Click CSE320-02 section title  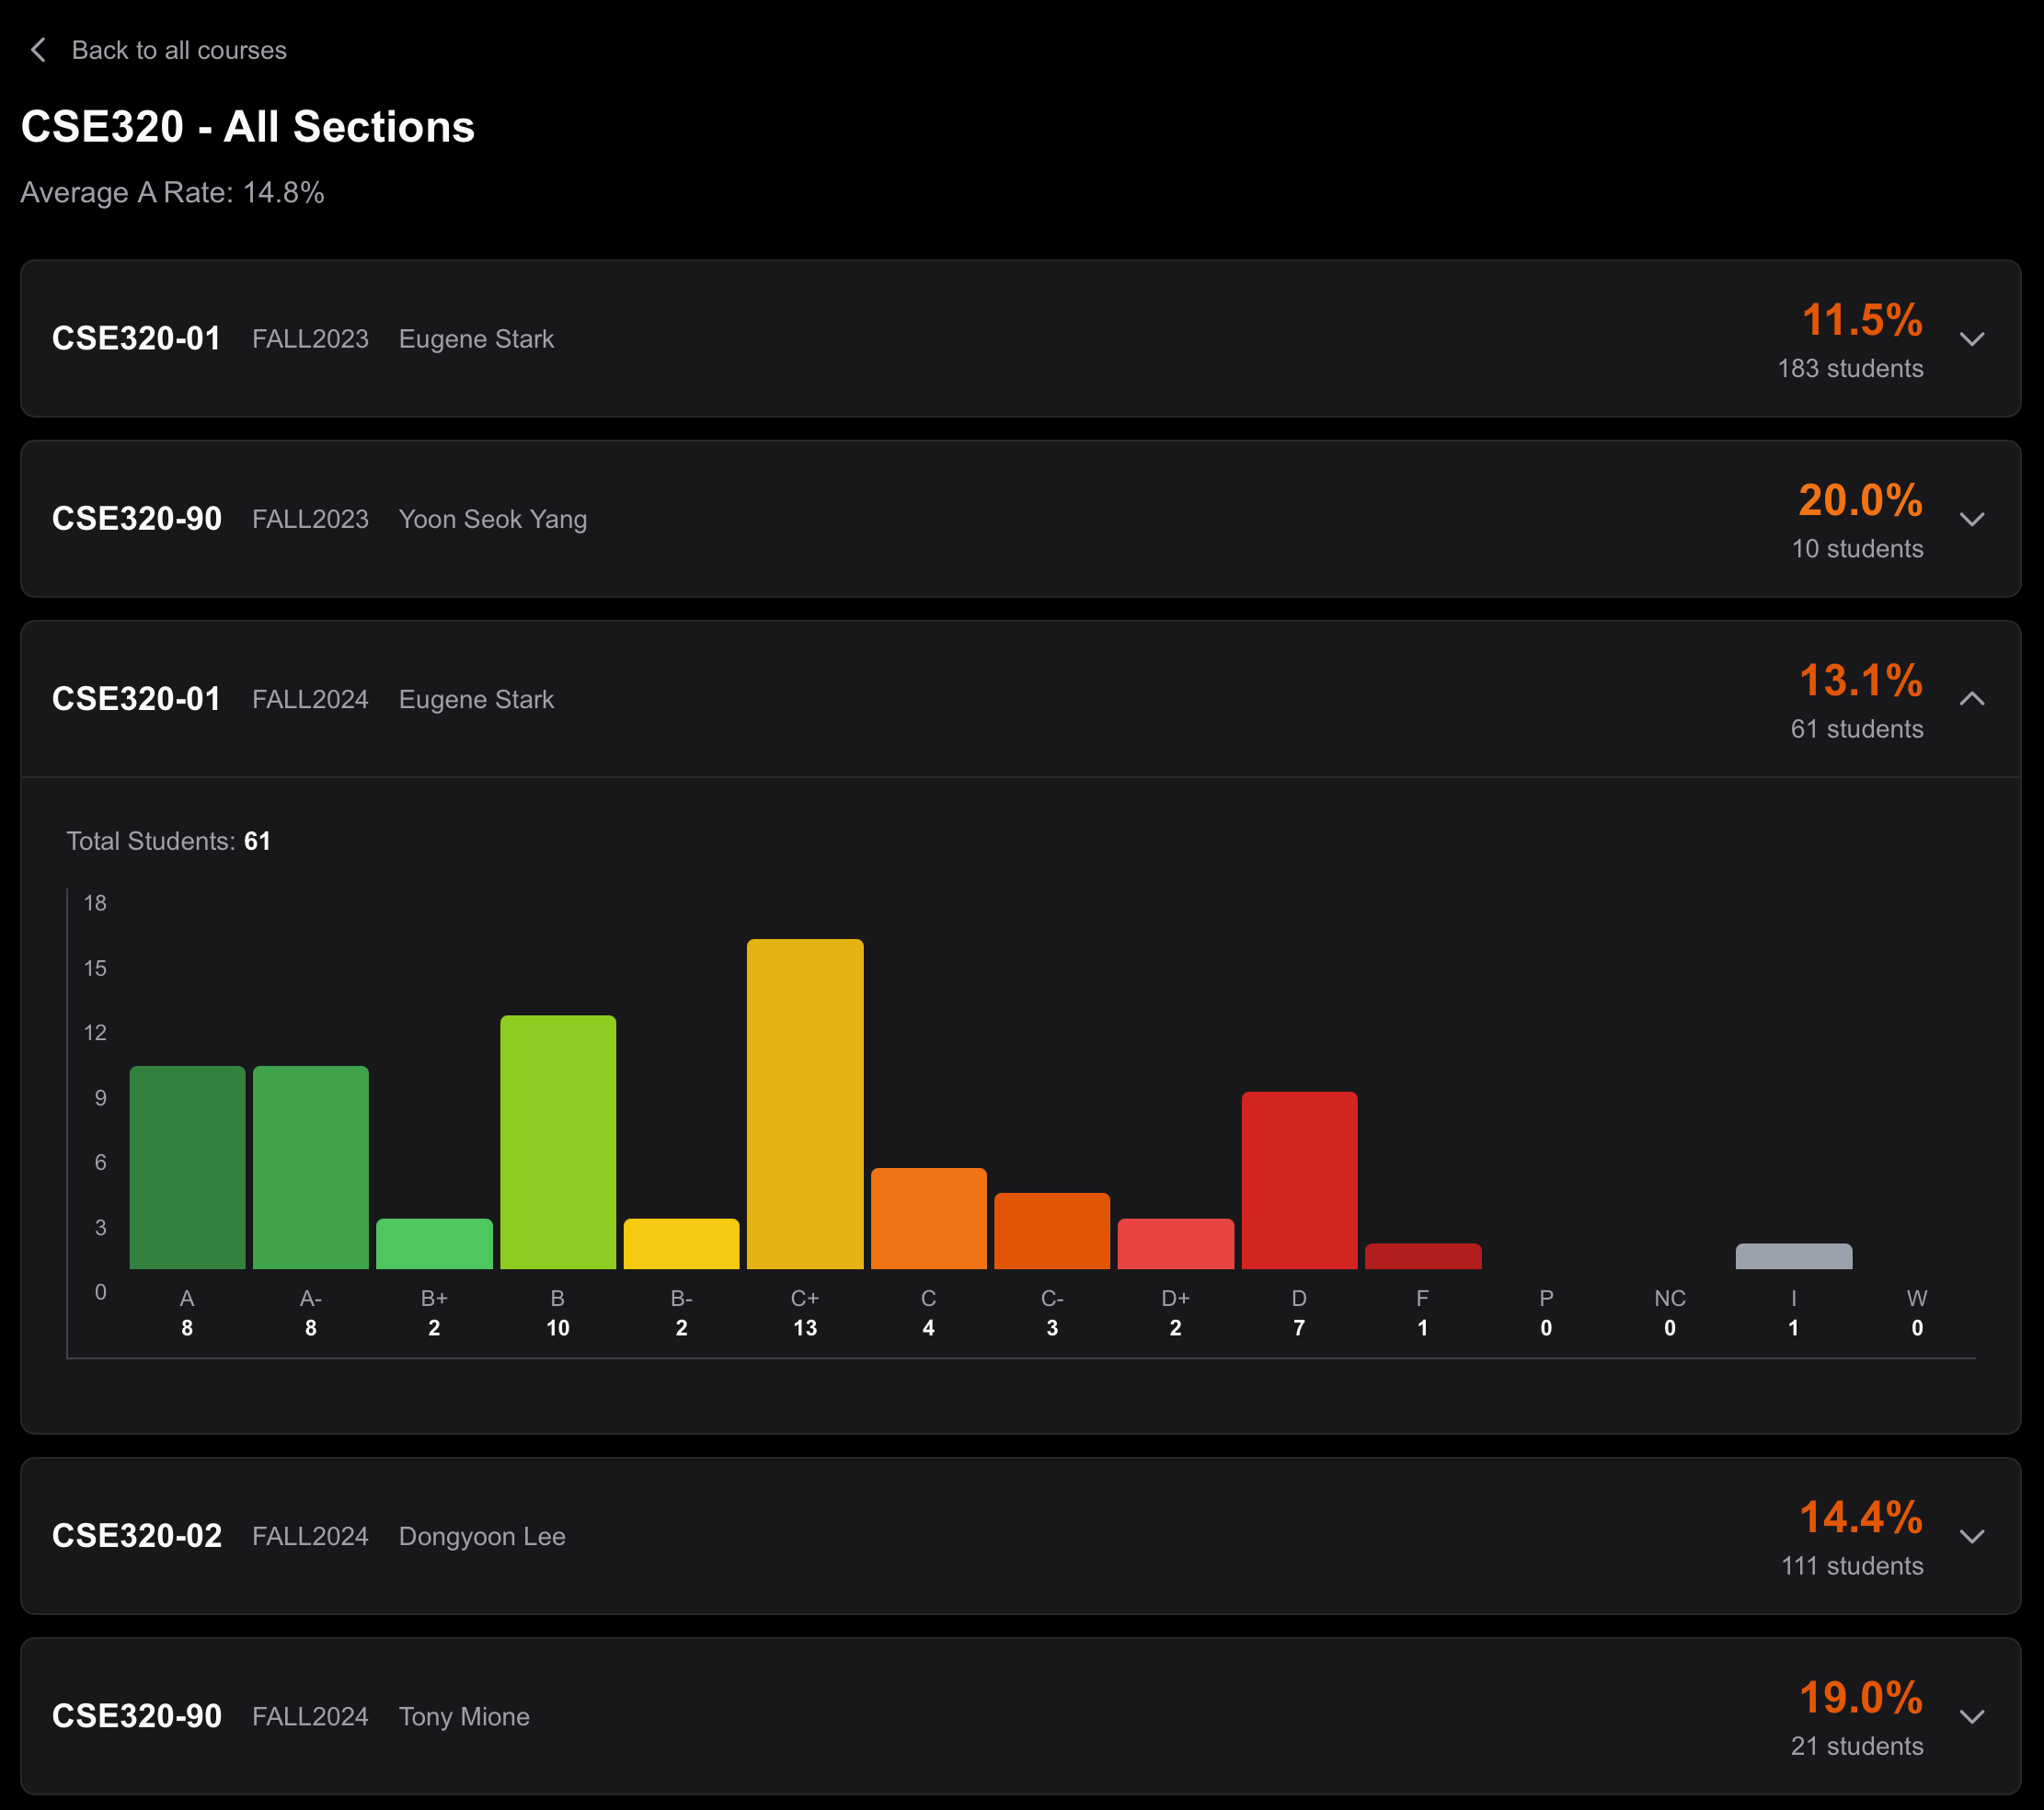tap(137, 1536)
